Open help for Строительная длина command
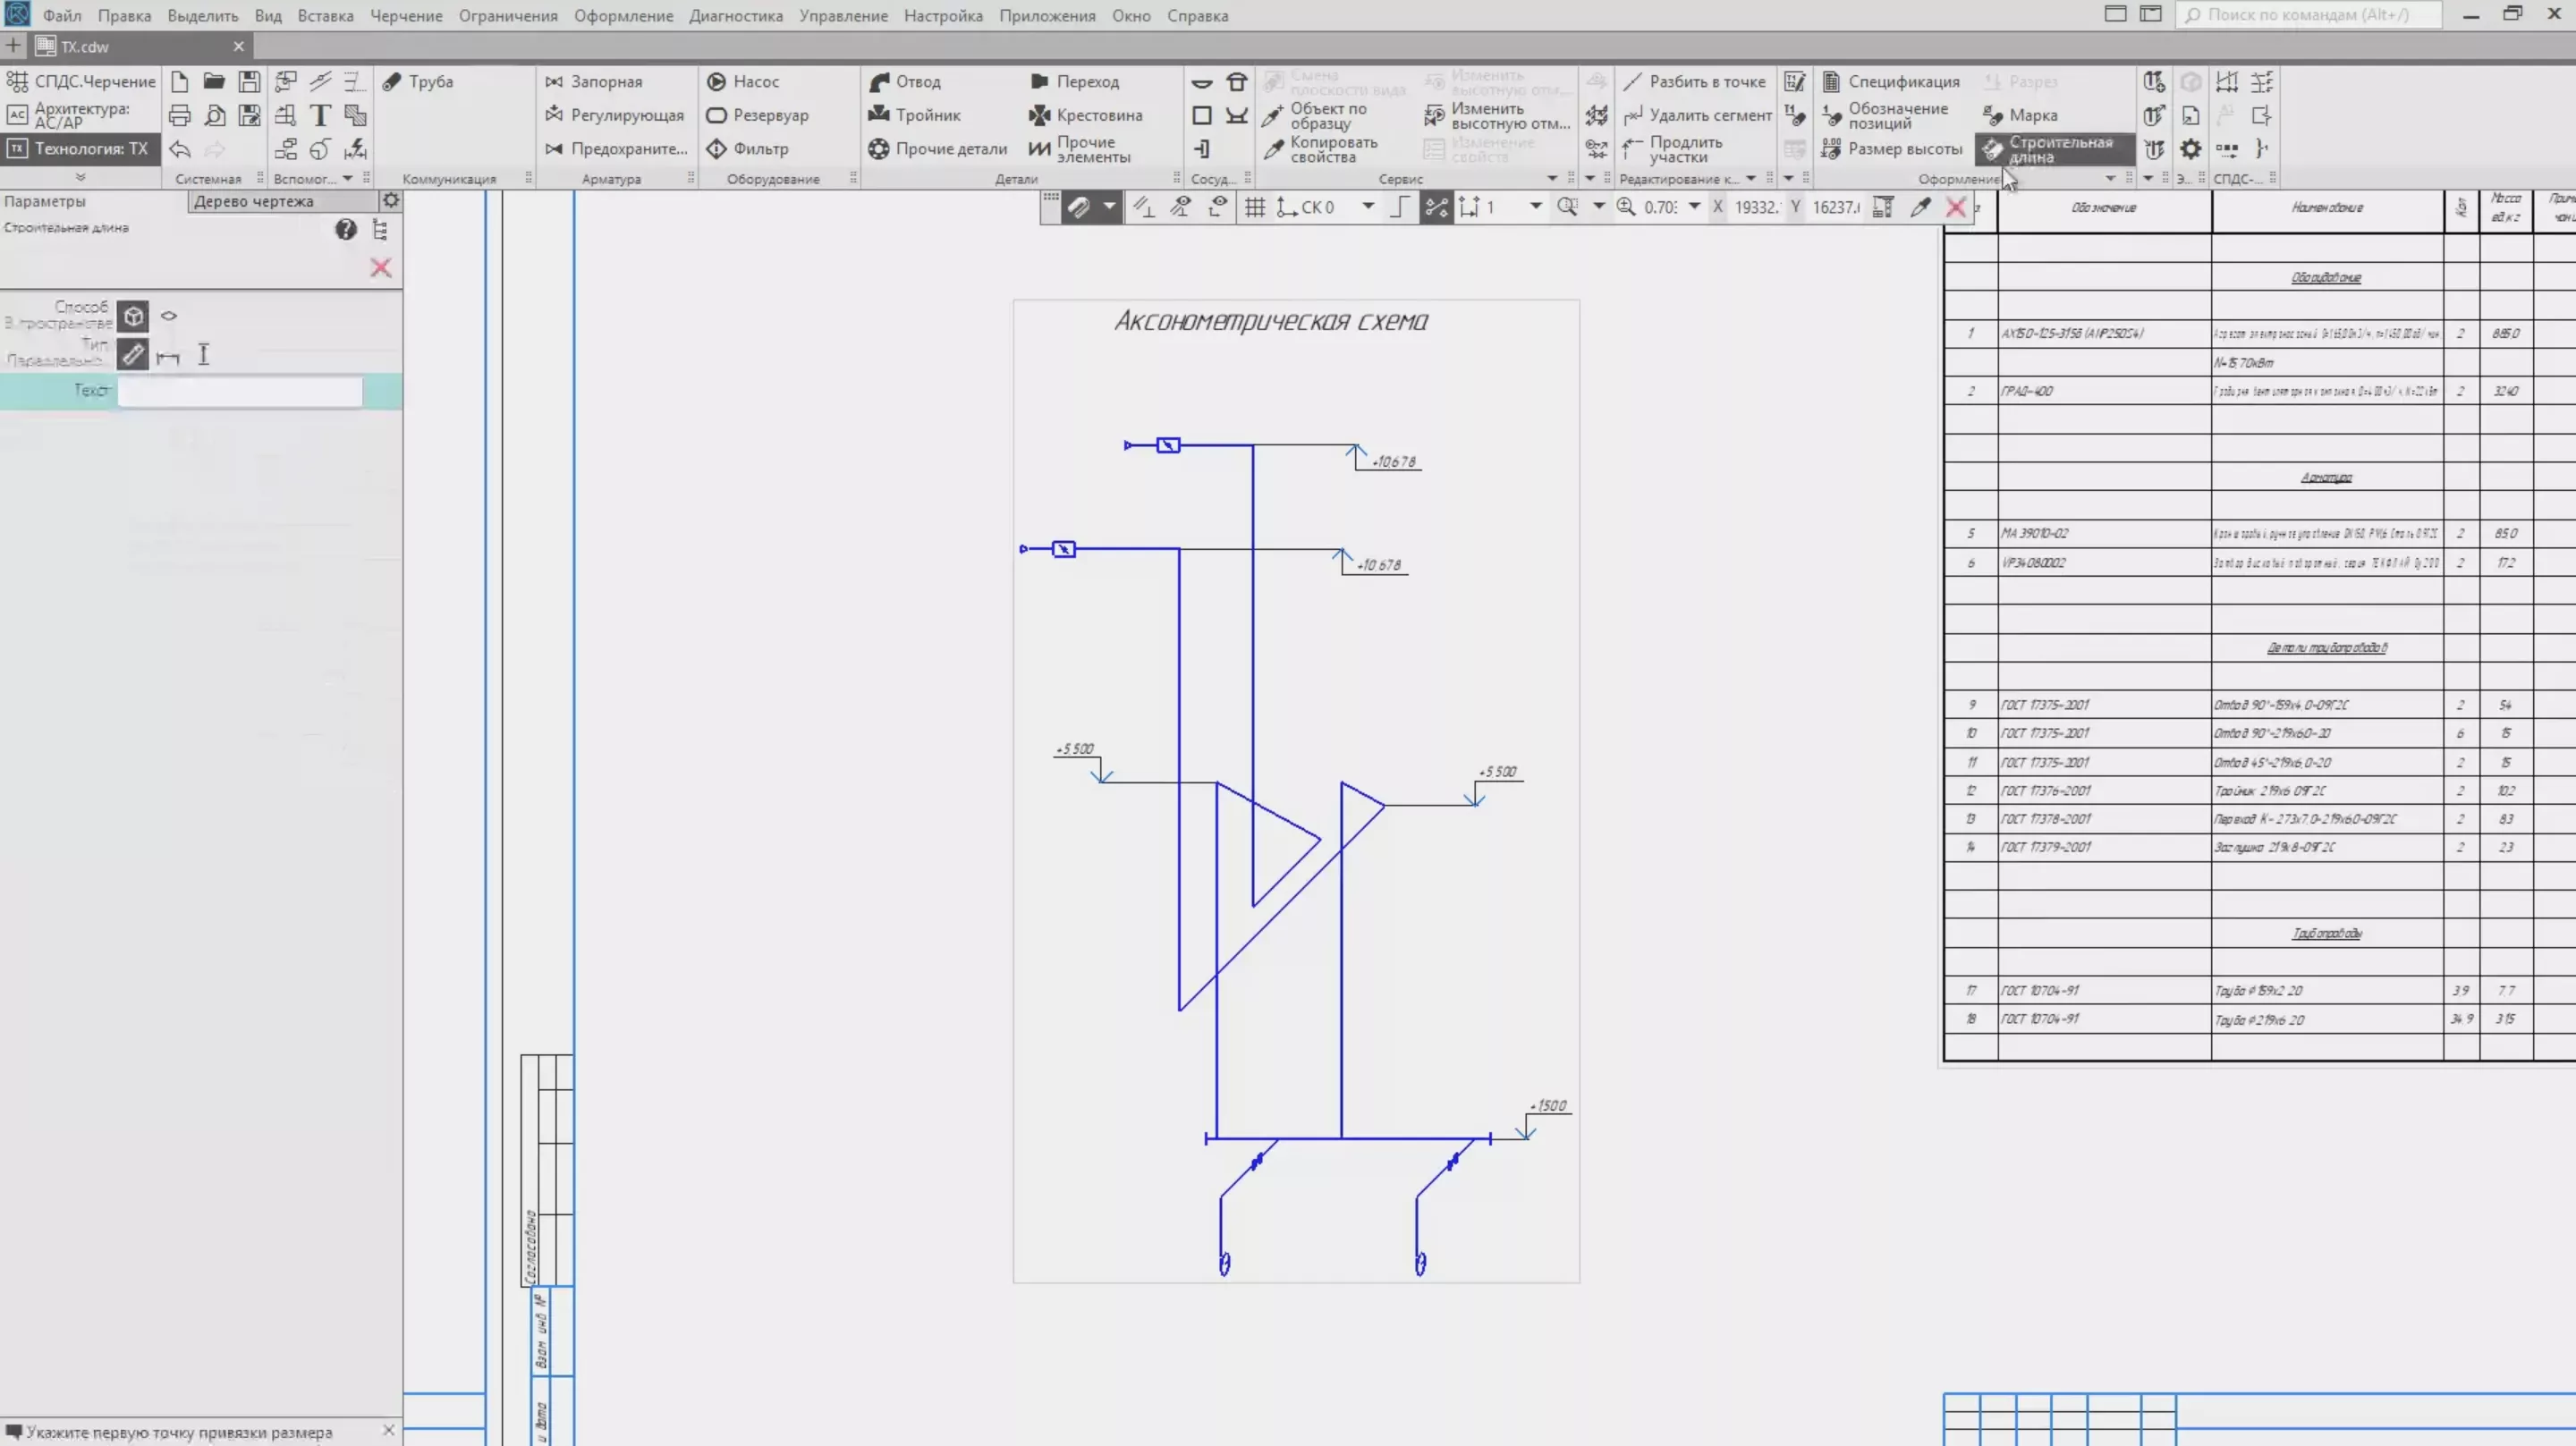The image size is (2576, 1446). tap(345, 230)
